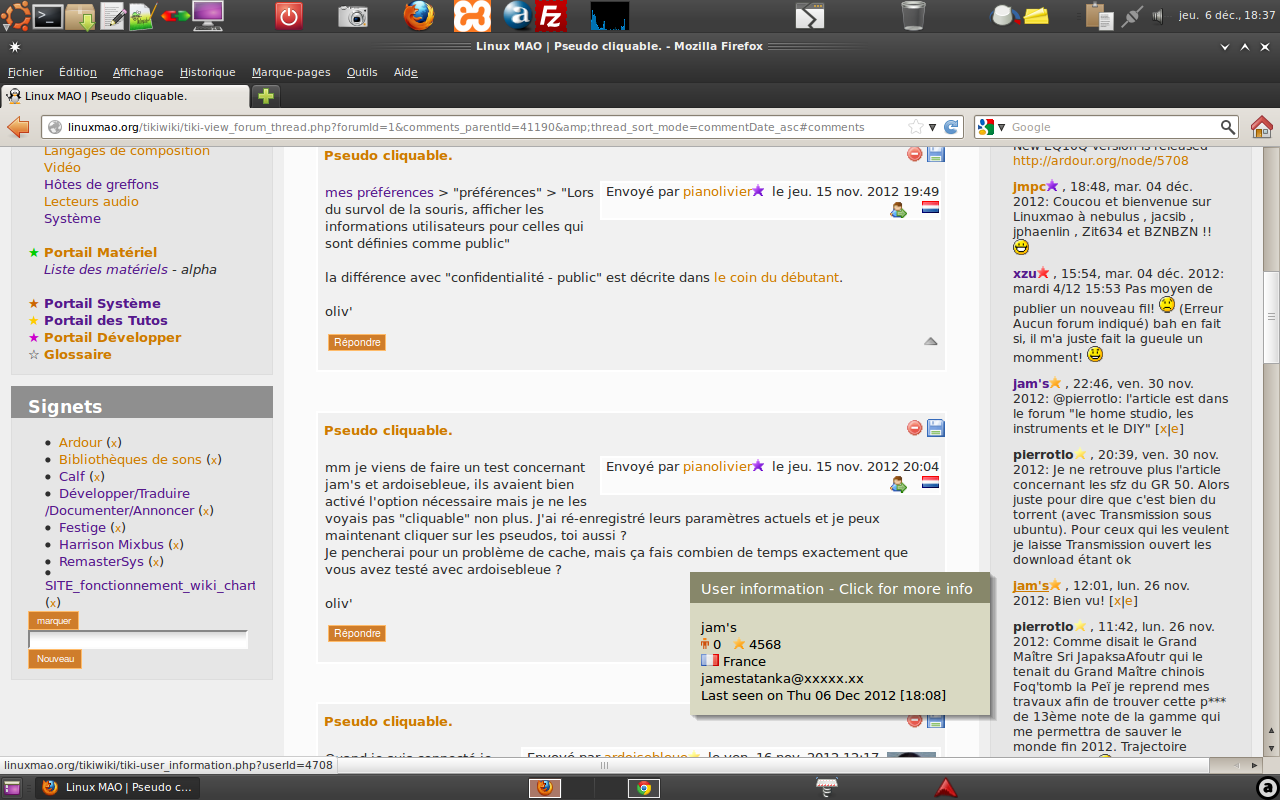Open the Outils menu
Image resolution: width=1280 pixels, height=800 pixels.
click(x=362, y=72)
